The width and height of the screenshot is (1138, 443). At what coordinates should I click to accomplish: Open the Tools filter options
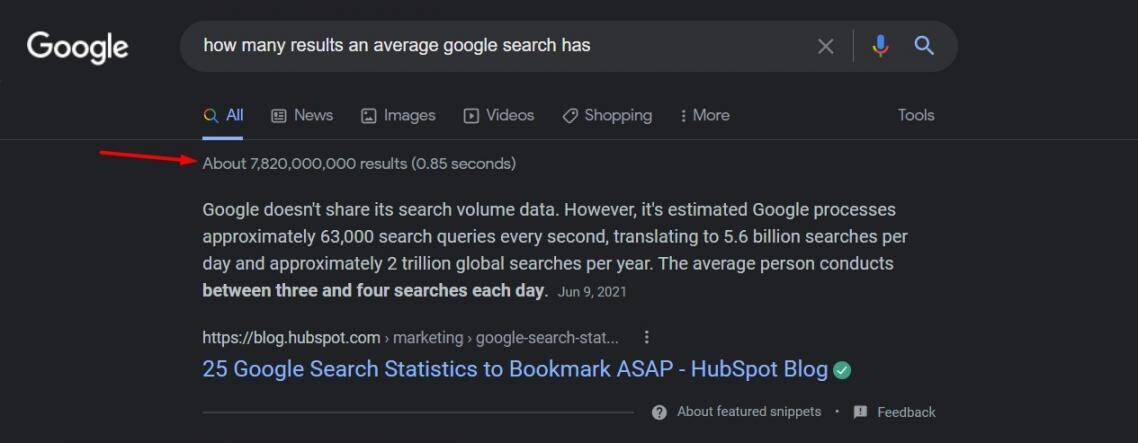pos(915,115)
